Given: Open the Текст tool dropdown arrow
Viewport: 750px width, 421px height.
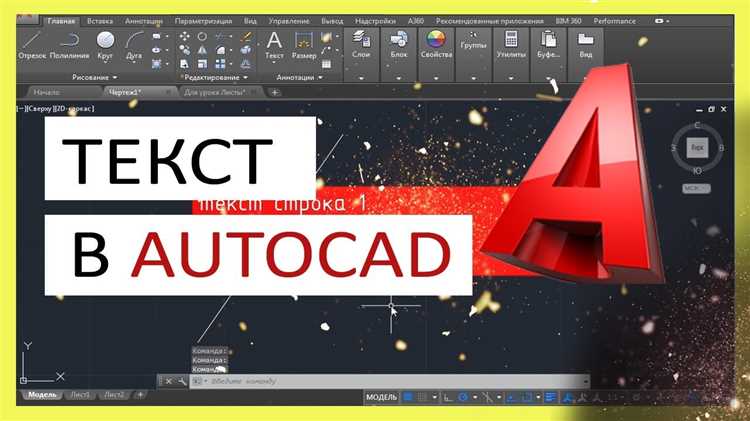Looking at the screenshot, I should (x=274, y=62).
